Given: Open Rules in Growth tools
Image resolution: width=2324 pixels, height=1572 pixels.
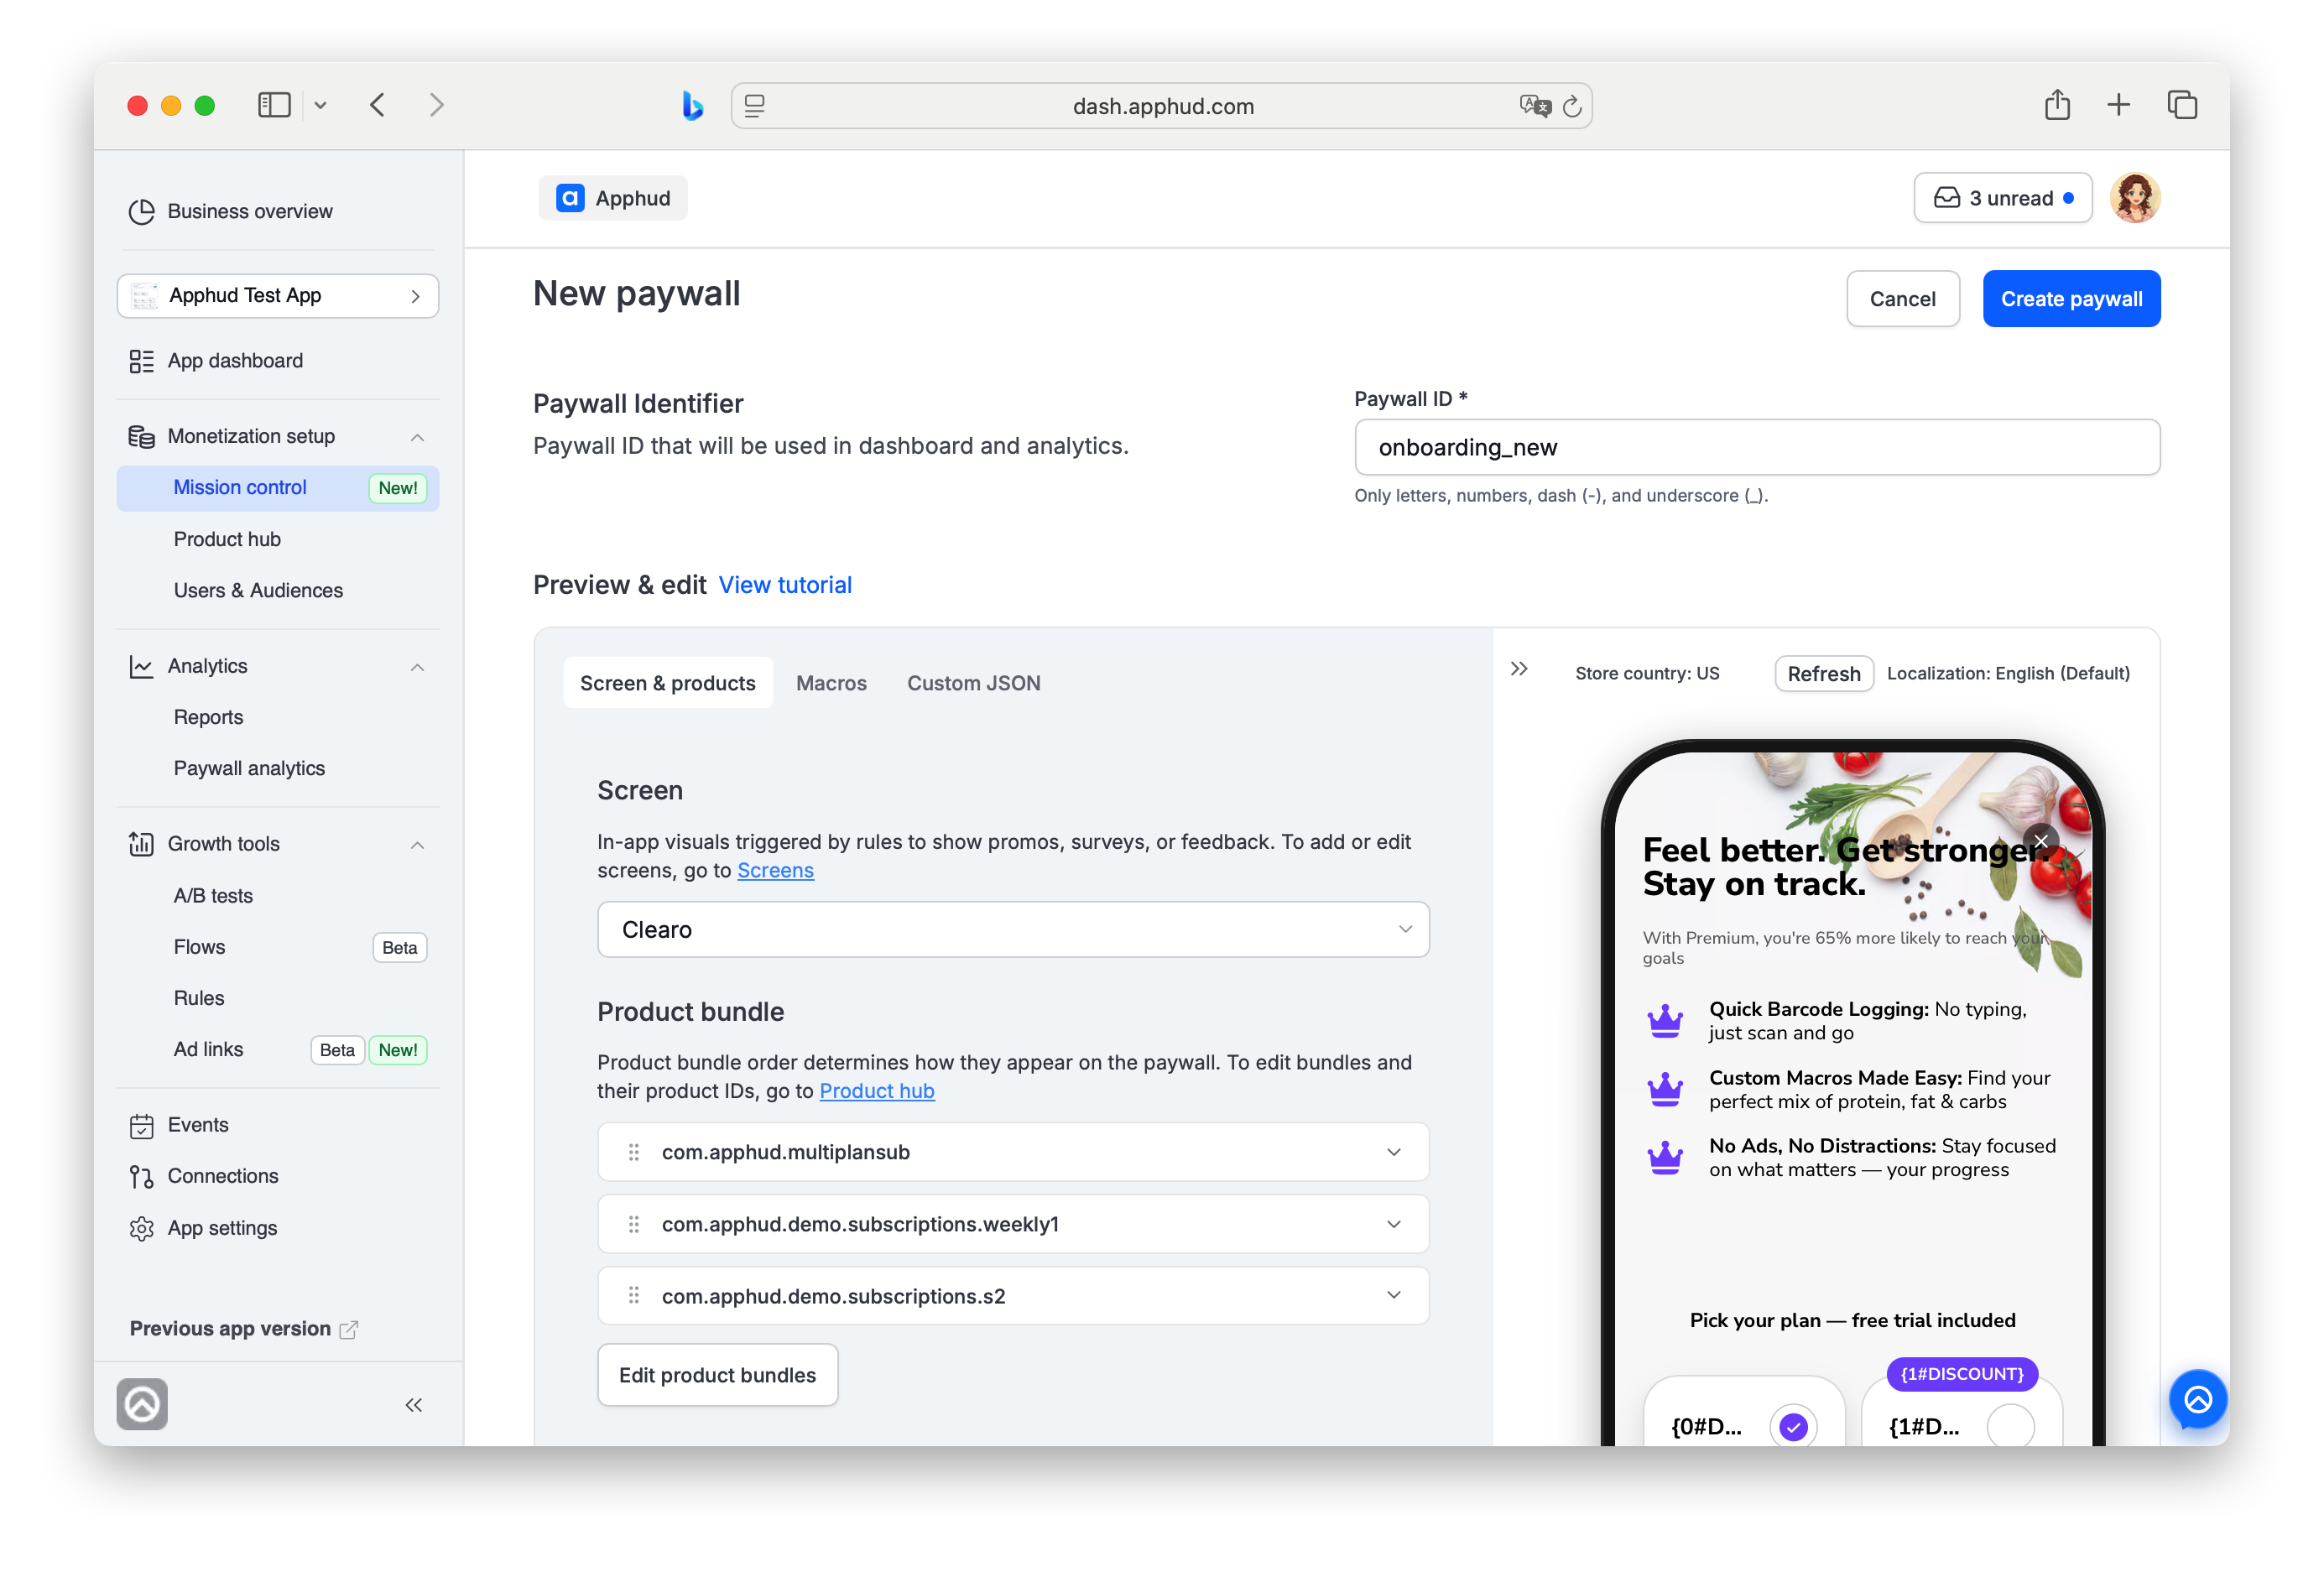Looking at the screenshot, I should (199, 998).
